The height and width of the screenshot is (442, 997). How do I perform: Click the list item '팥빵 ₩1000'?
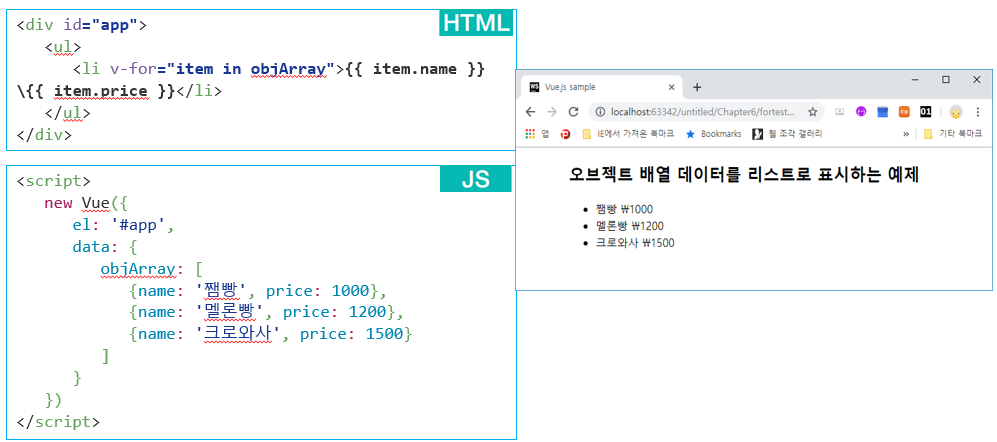coord(624,209)
